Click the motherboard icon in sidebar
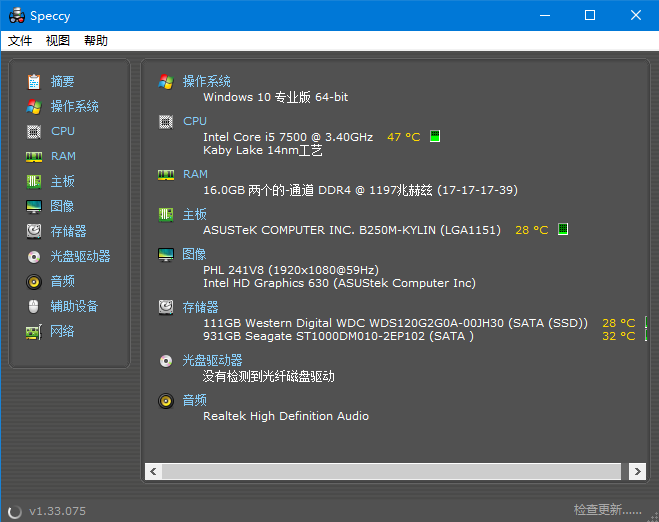 (x=34, y=182)
